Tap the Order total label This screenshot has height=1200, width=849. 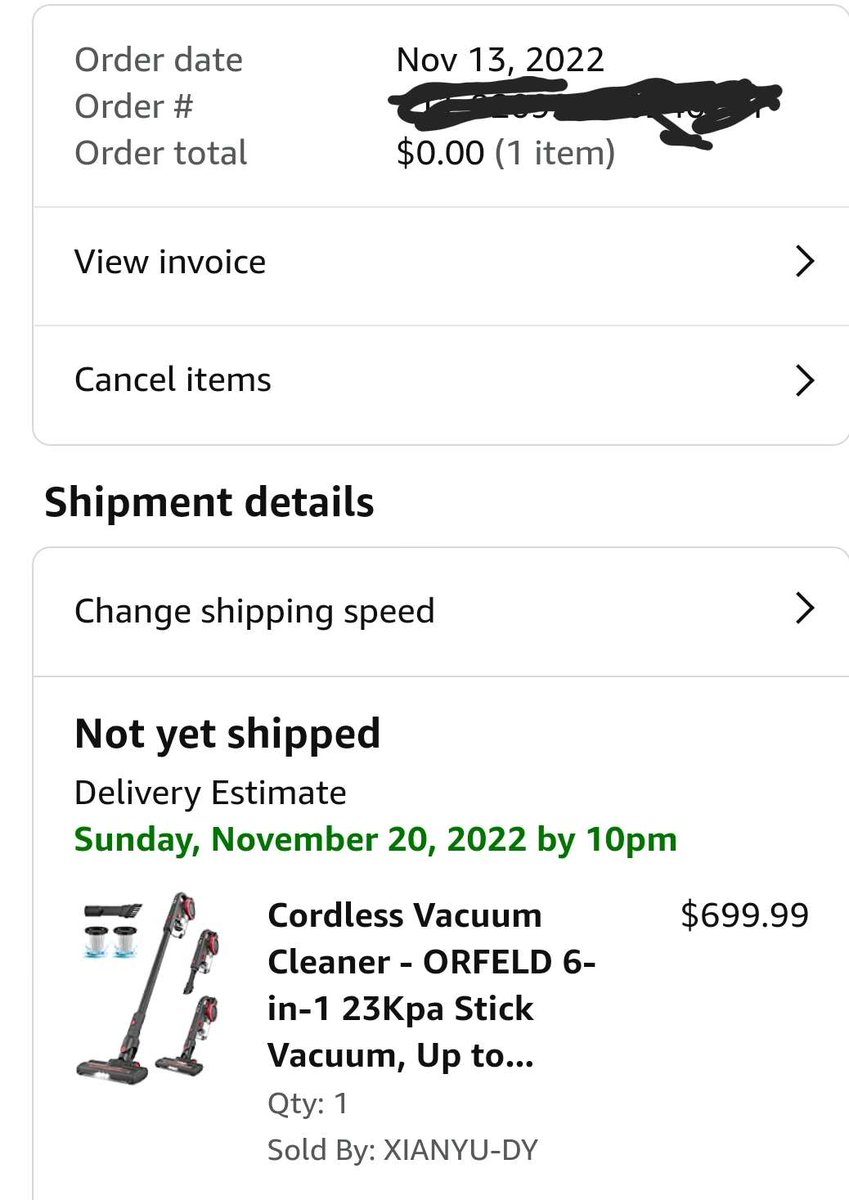pos(160,153)
